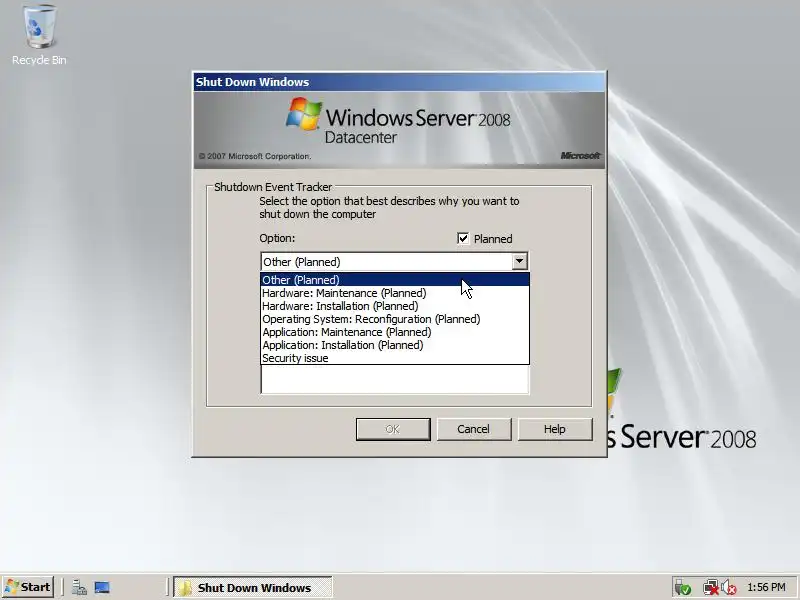
Task: Open the muted volume tray icon
Action: click(x=729, y=588)
